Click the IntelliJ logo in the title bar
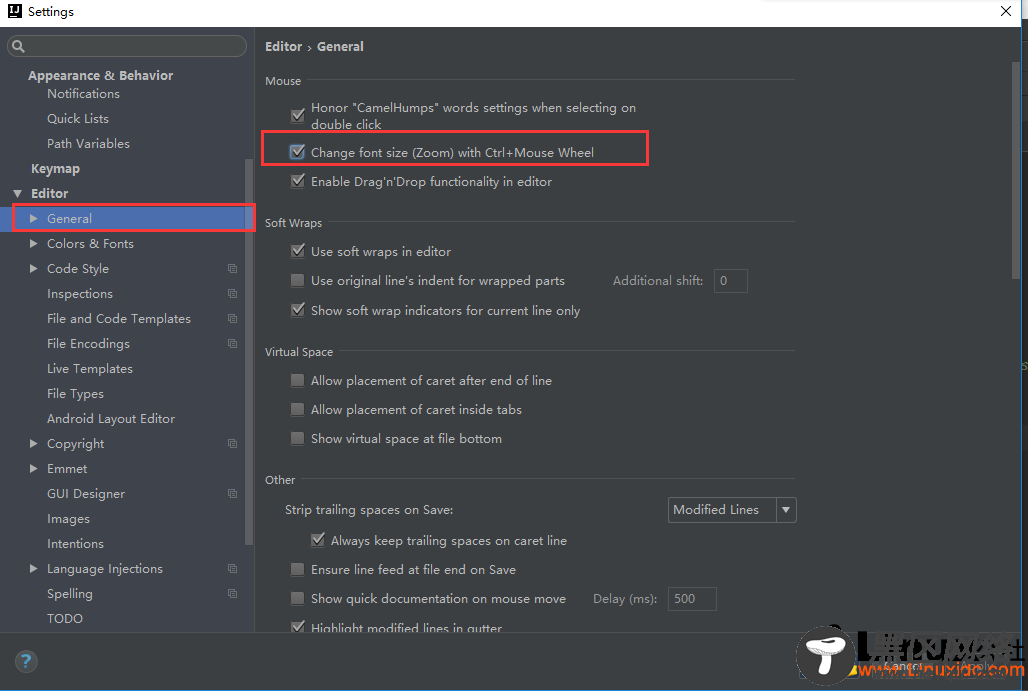This screenshot has height=691, width=1028. (14, 11)
